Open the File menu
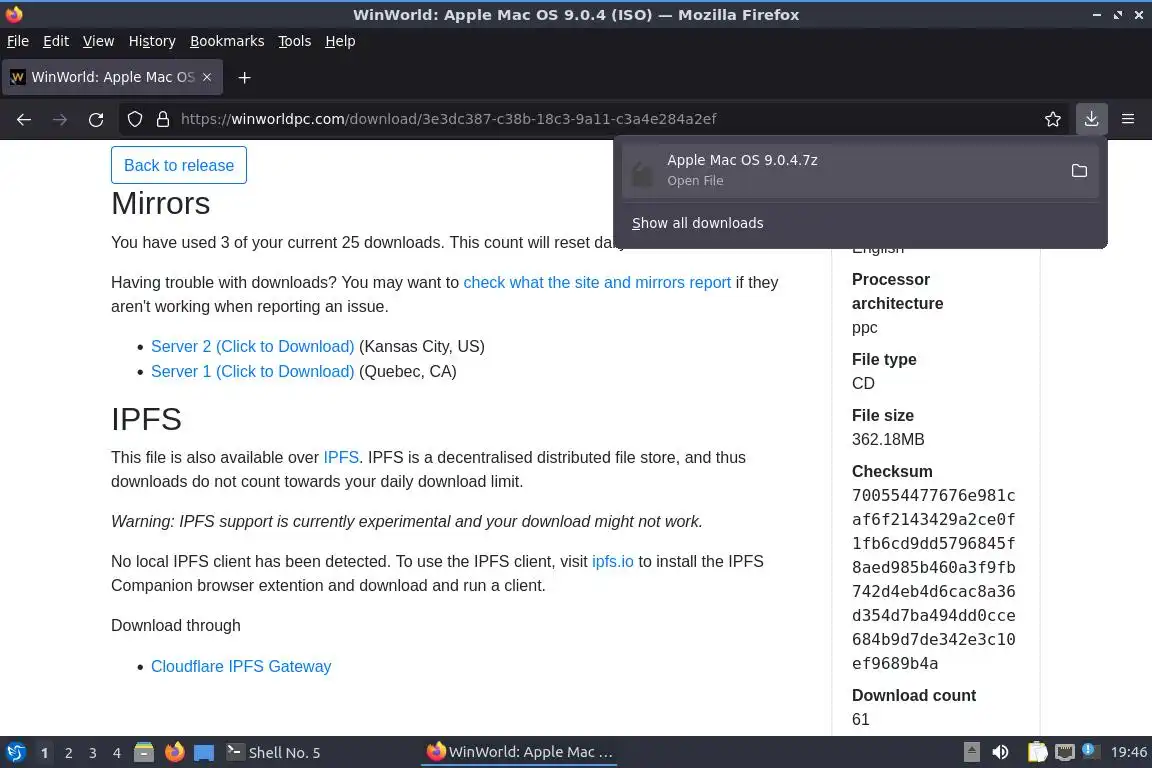Screen dimensions: 1152x768 pos(18,41)
